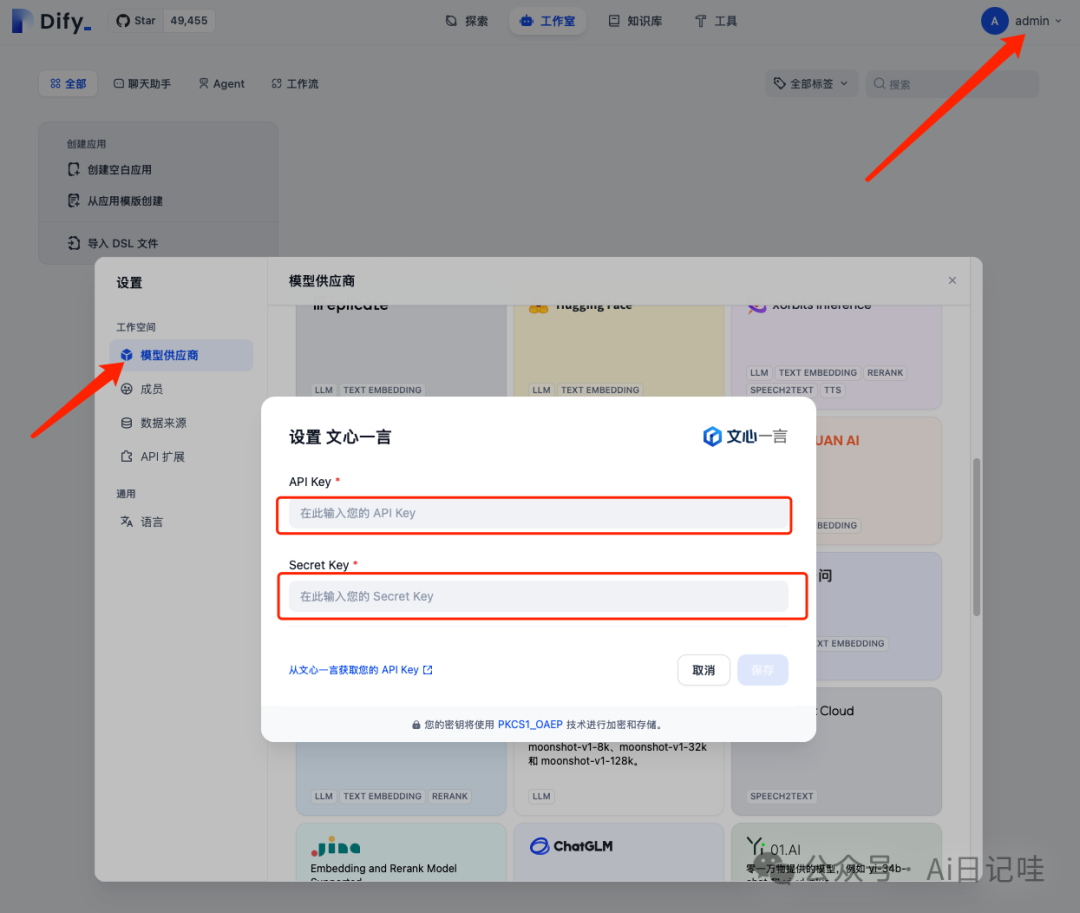Click the Secret Key input field

538,596
